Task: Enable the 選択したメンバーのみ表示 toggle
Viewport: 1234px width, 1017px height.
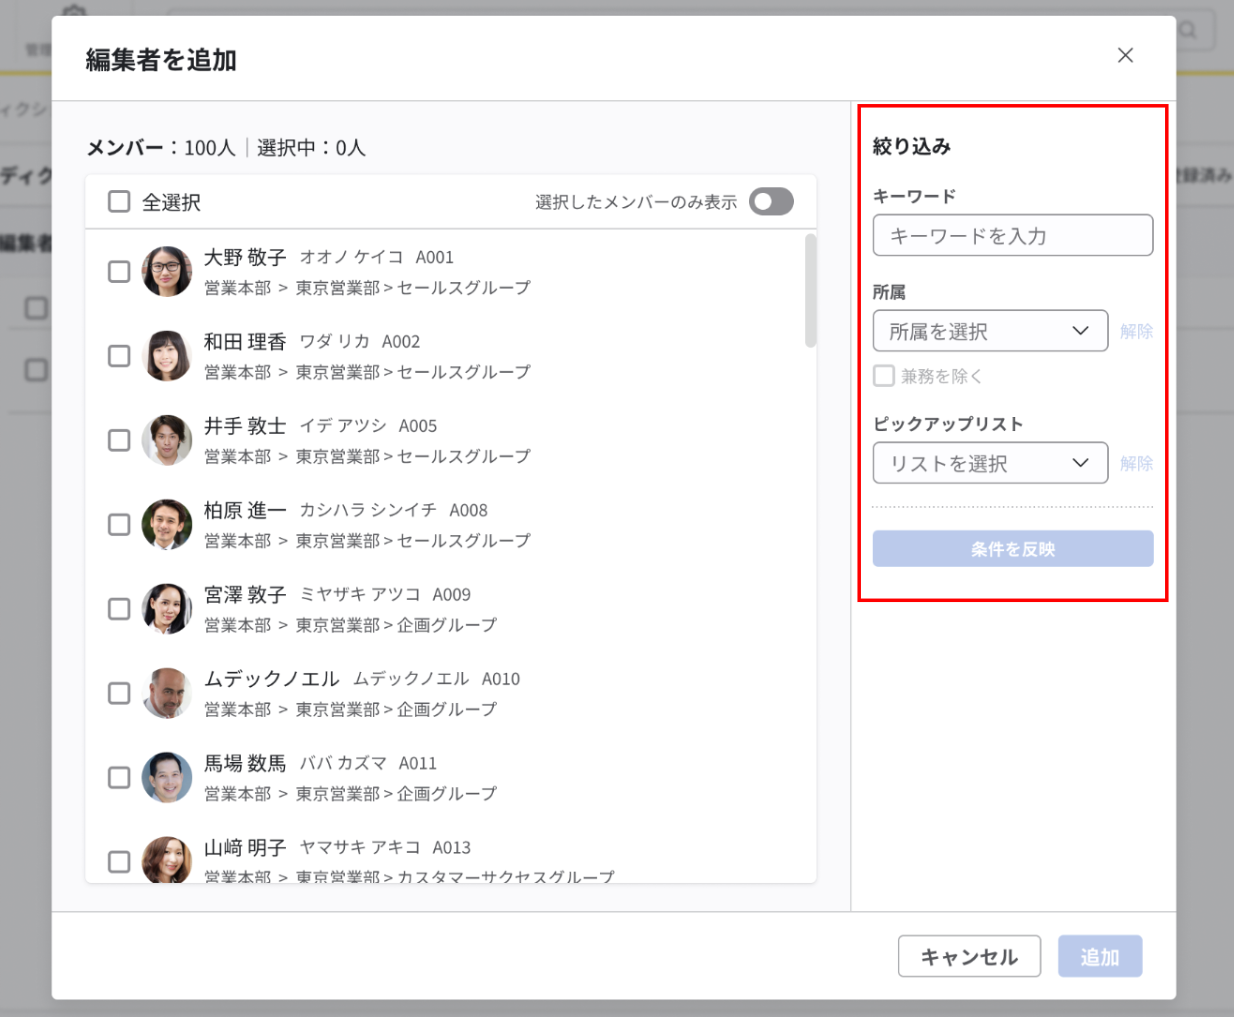Action: pos(771,201)
